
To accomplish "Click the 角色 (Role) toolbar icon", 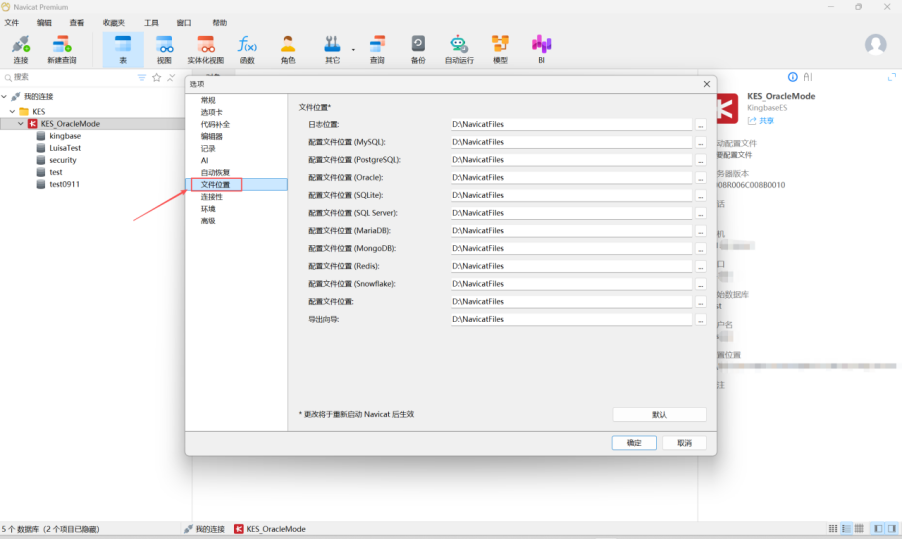I will coord(288,48).
